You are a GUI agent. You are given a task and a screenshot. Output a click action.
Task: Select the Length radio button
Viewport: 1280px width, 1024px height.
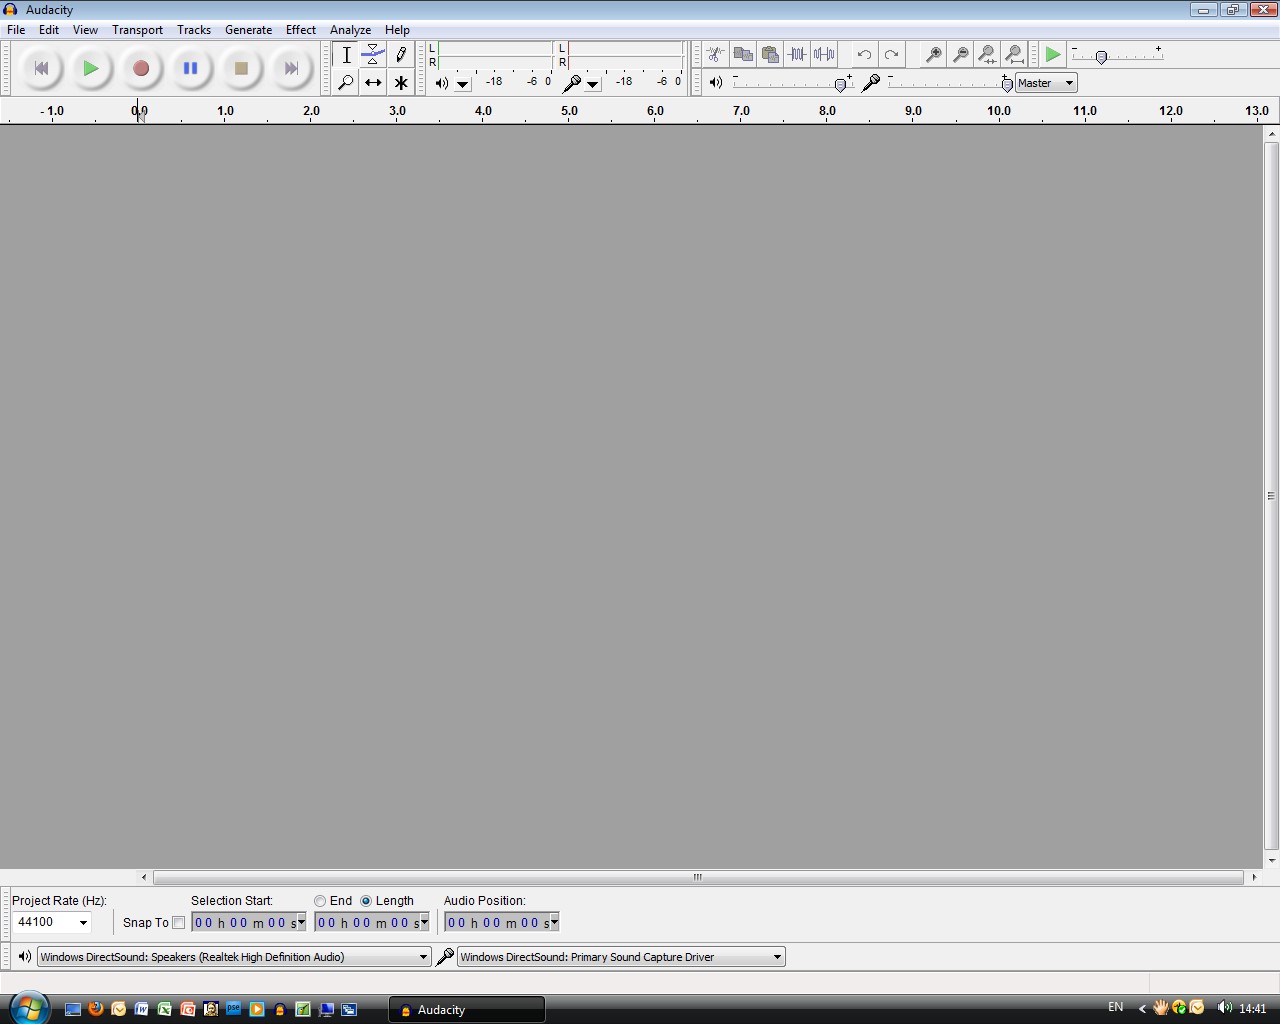coord(366,901)
